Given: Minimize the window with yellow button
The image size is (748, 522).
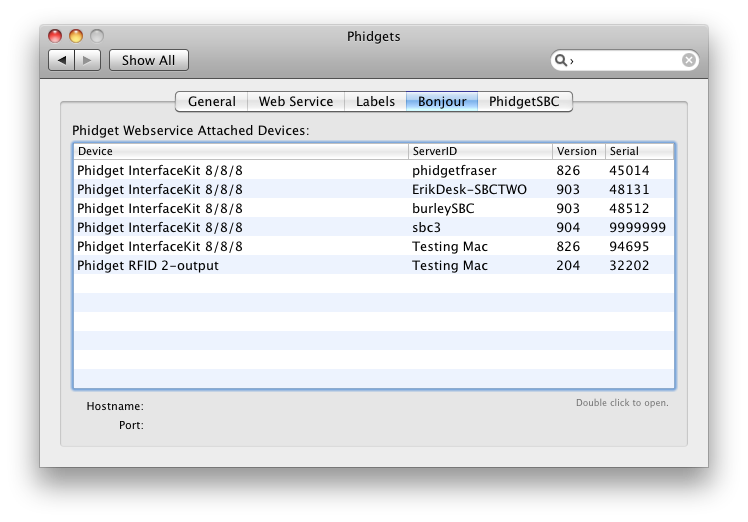Looking at the screenshot, I should coord(76,36).
